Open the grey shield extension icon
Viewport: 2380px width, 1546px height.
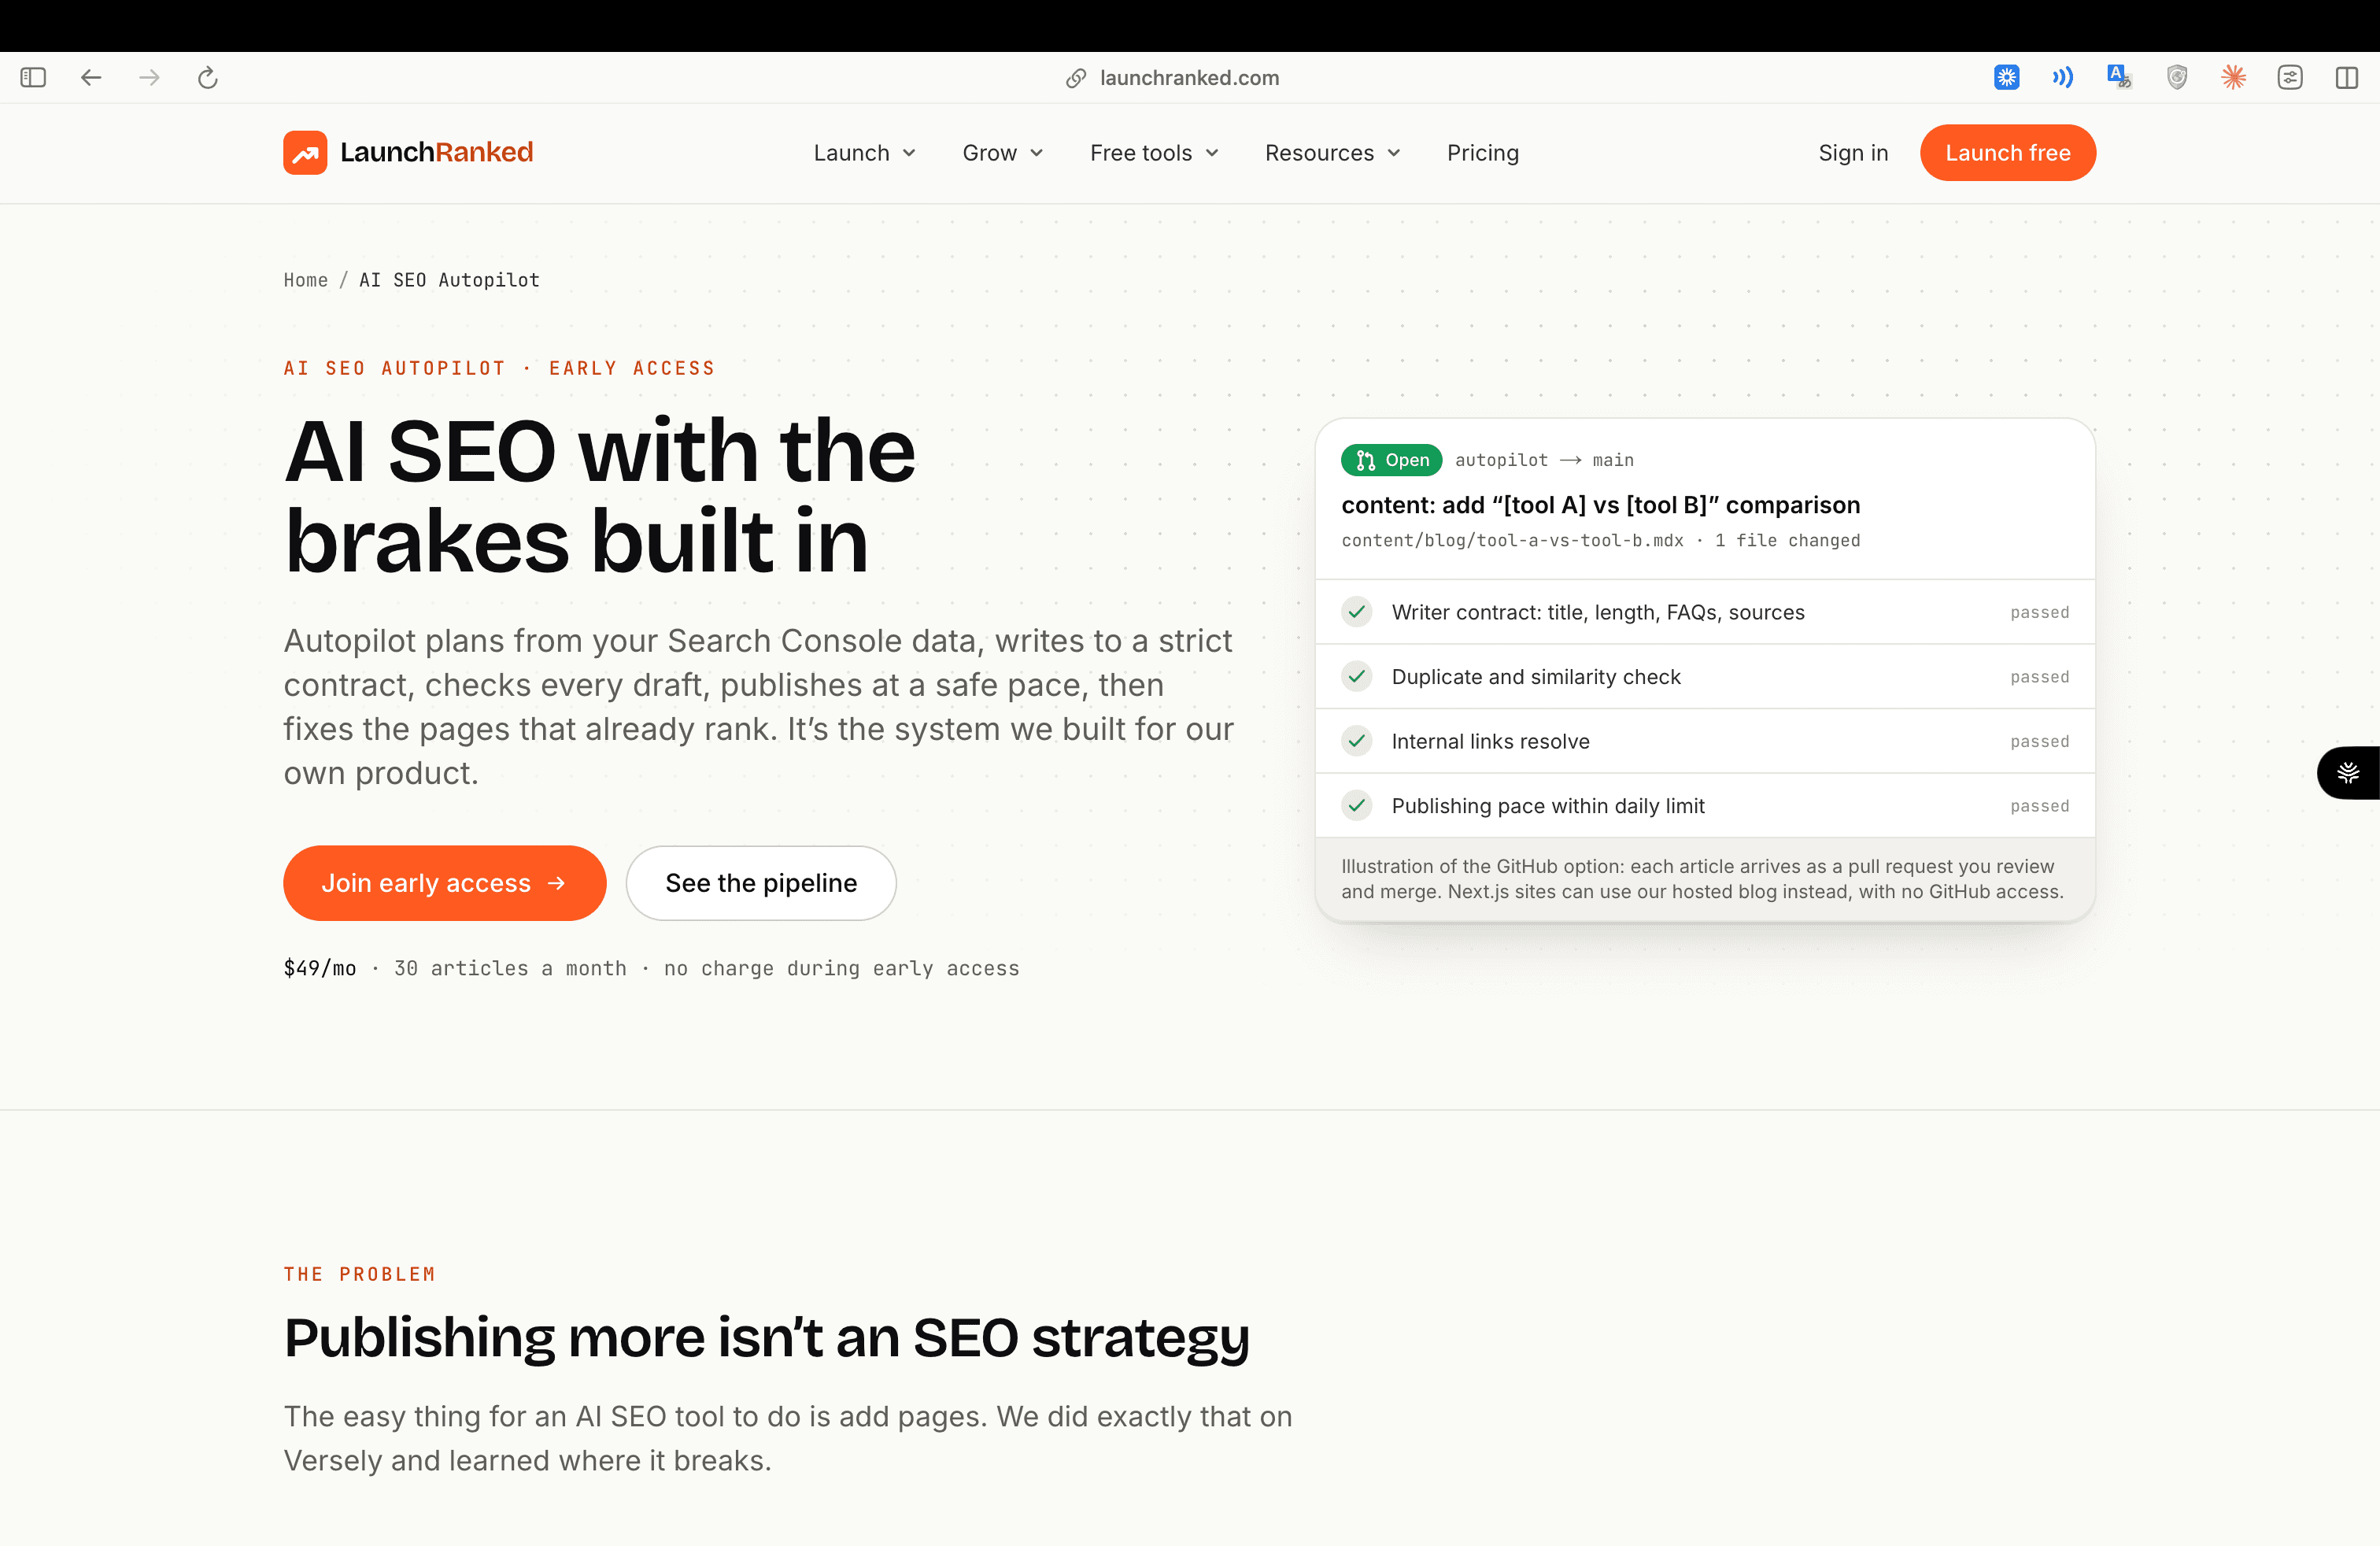pos(2177,77)
